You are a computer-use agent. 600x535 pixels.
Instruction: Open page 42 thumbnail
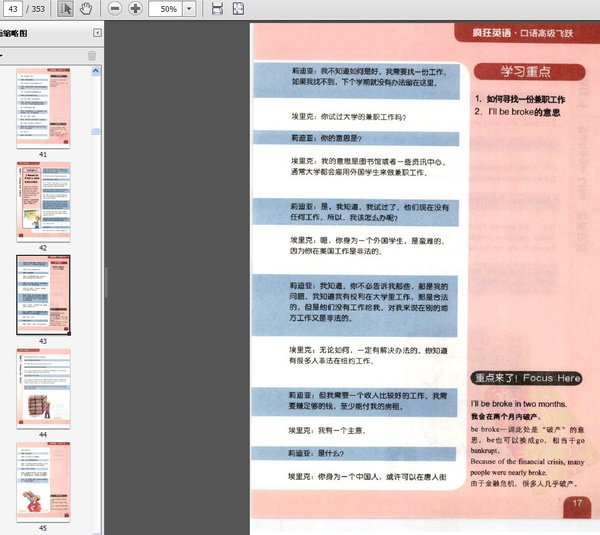tap(43, 202)
